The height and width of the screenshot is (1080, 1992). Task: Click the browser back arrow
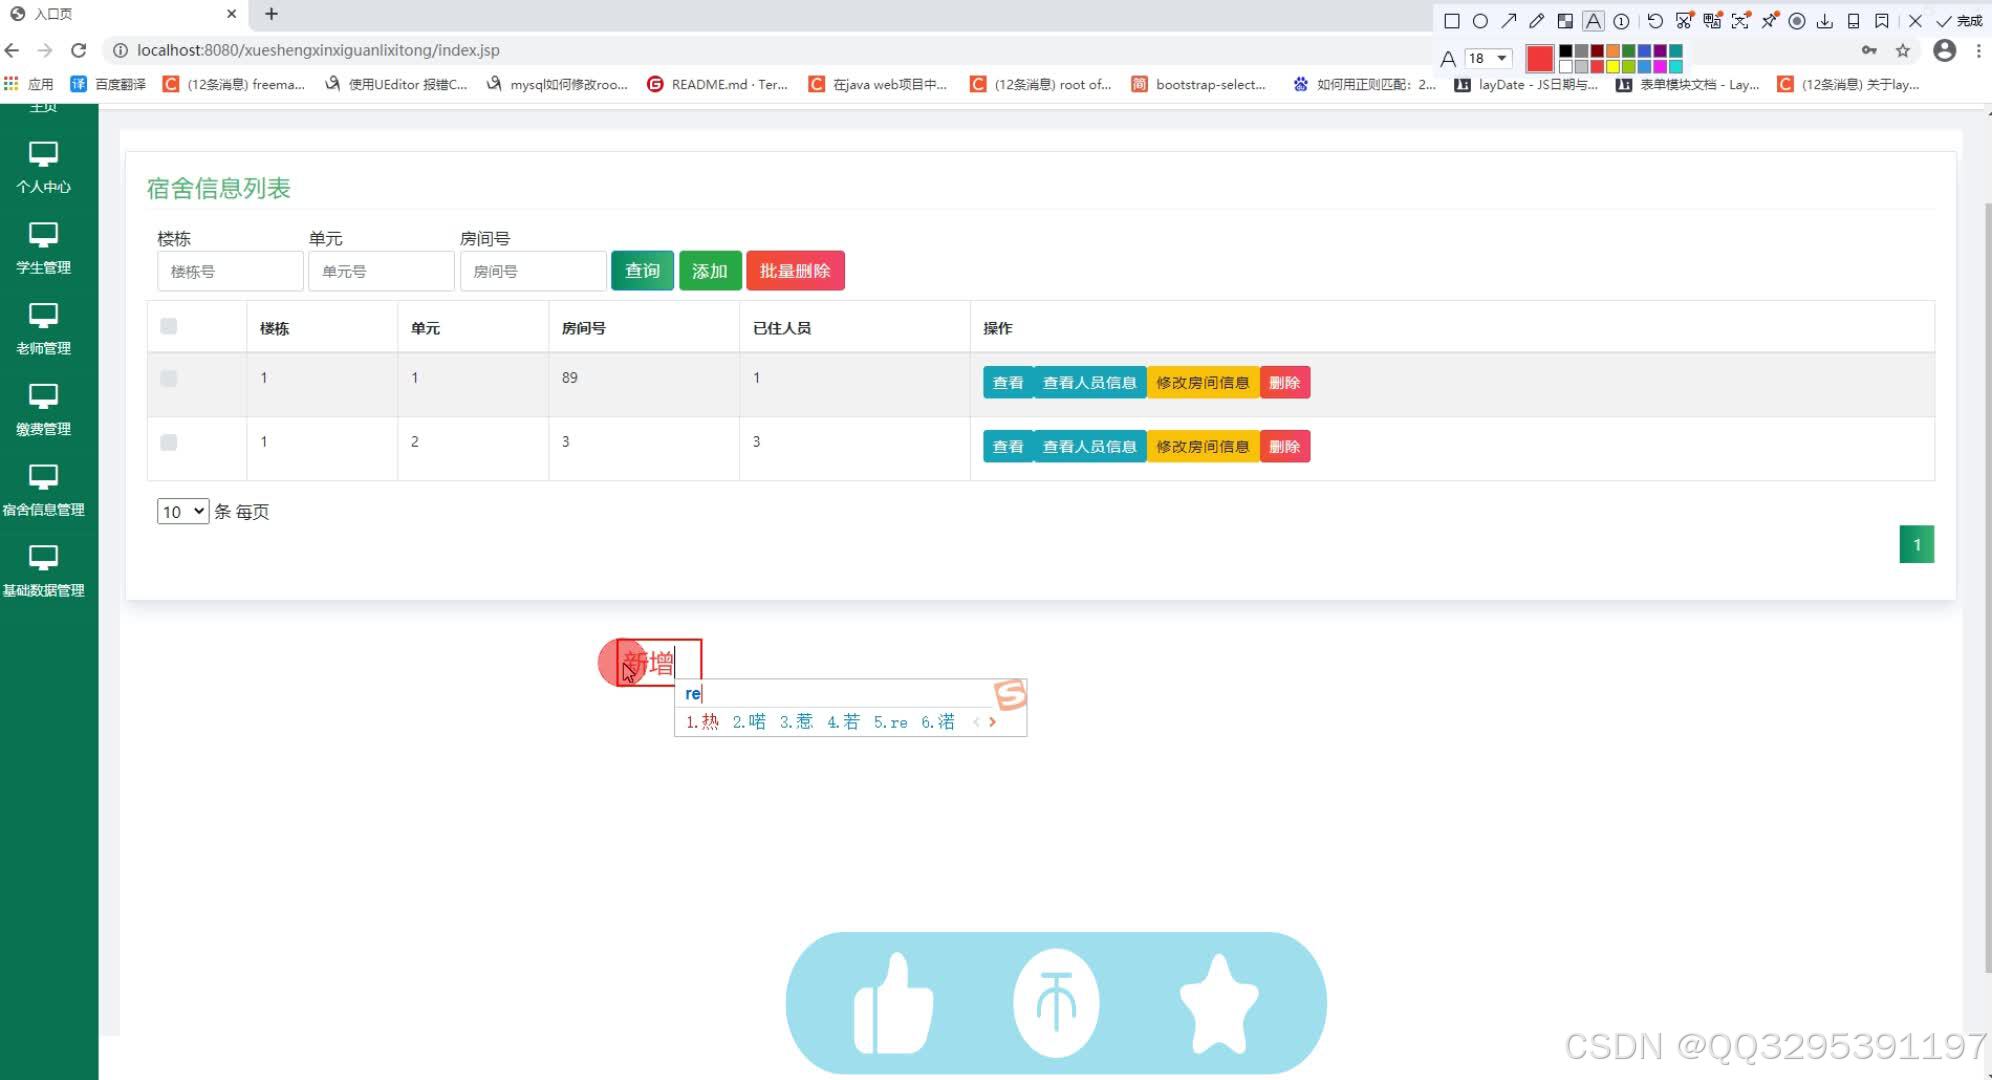click(x=12, y=50)
